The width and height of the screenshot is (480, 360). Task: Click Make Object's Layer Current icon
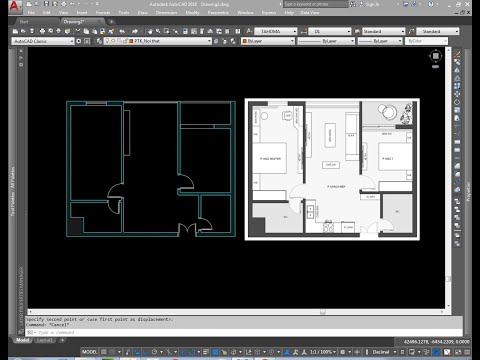(x=216, y=41)
